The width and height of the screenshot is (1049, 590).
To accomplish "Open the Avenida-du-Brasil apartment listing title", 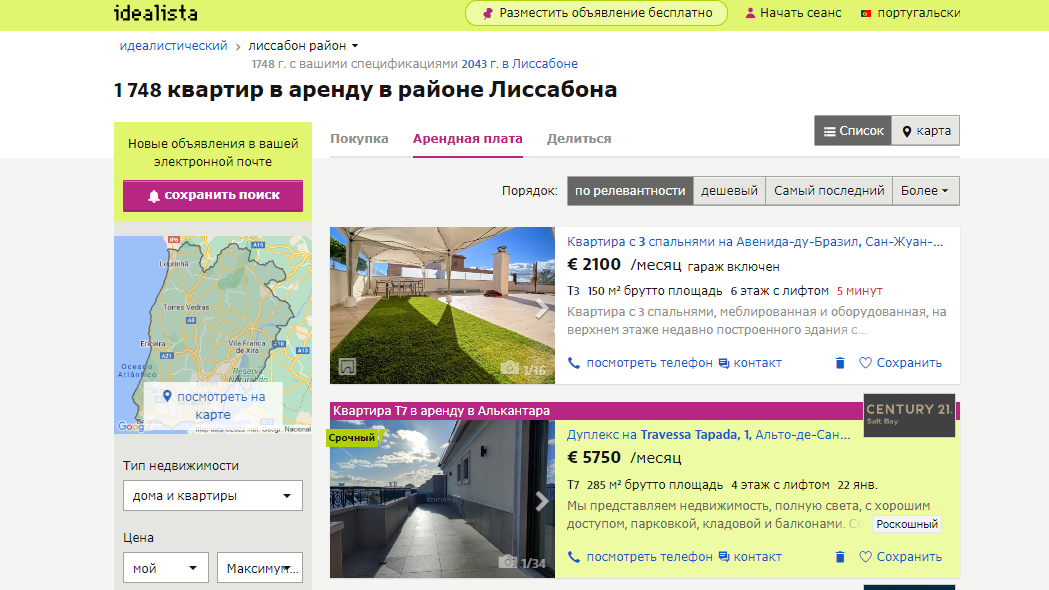I will [x=755, y=241].
